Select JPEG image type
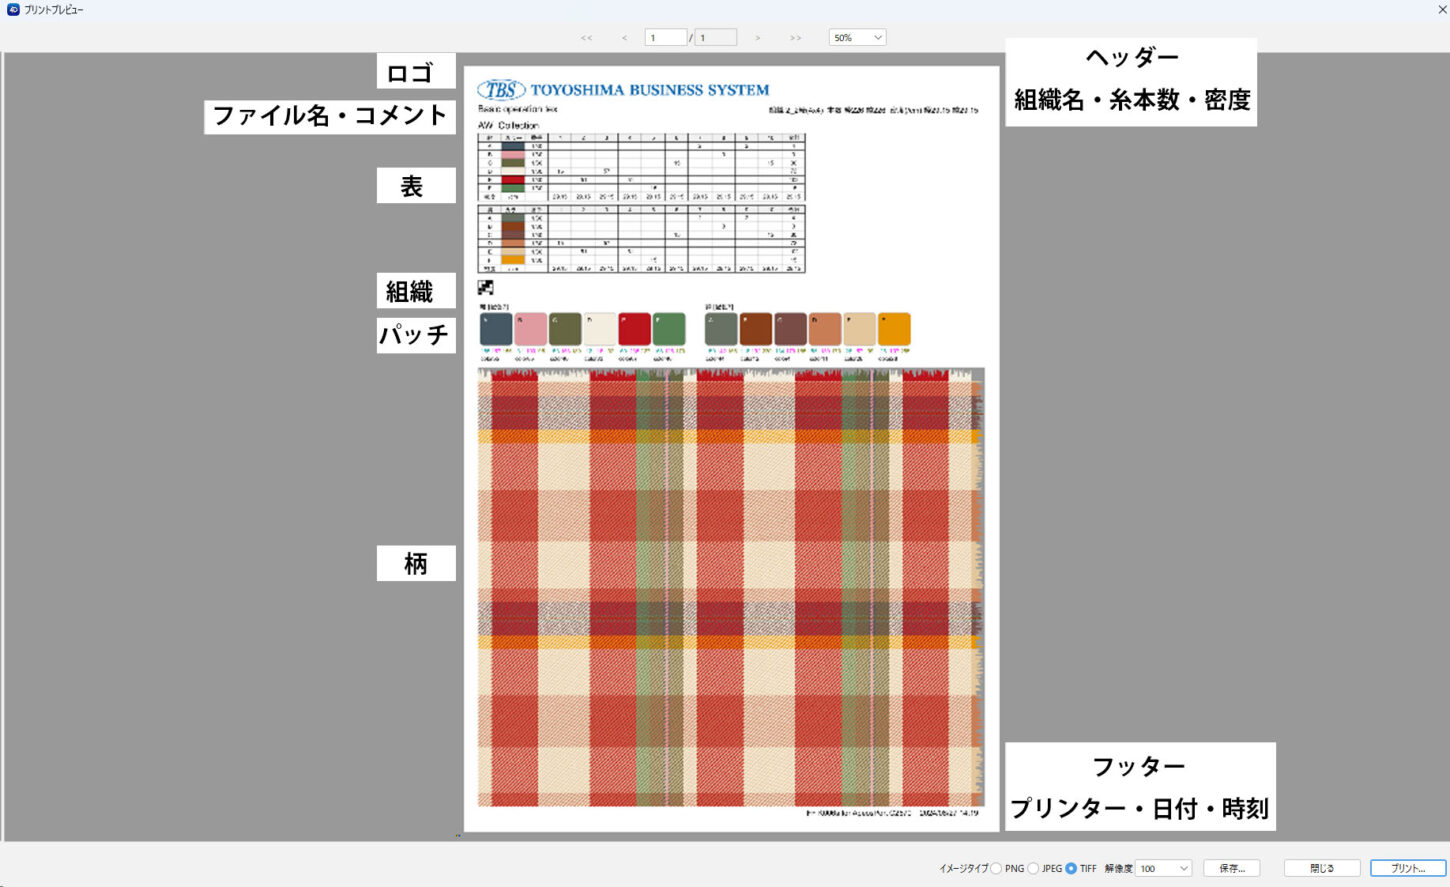The image size is (1450, 887). click(1034, 868)
